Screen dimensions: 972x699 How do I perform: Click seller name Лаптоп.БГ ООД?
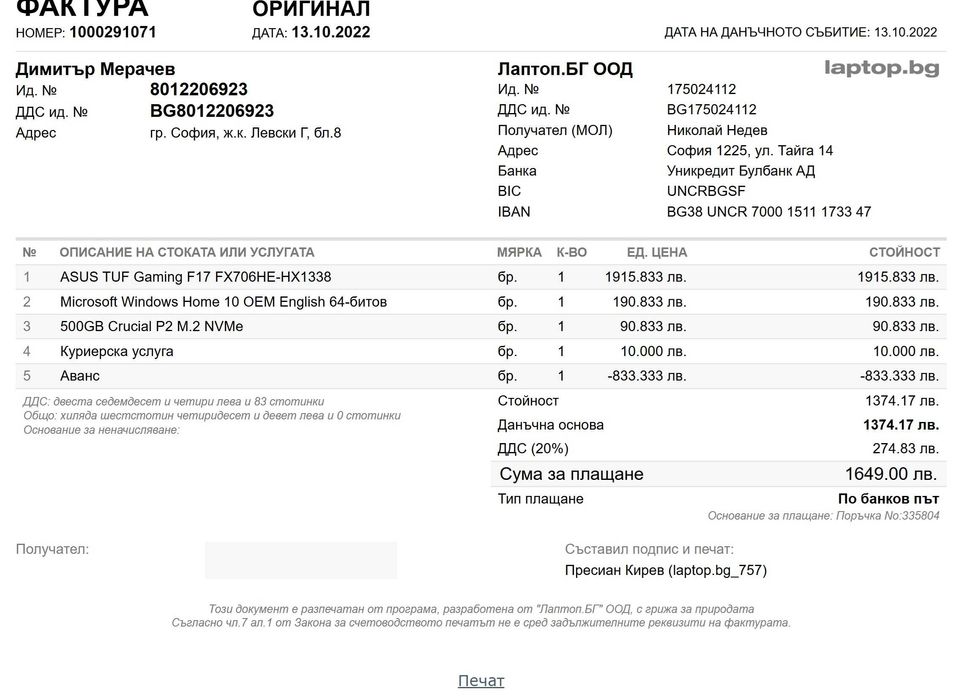coord(565,69)
